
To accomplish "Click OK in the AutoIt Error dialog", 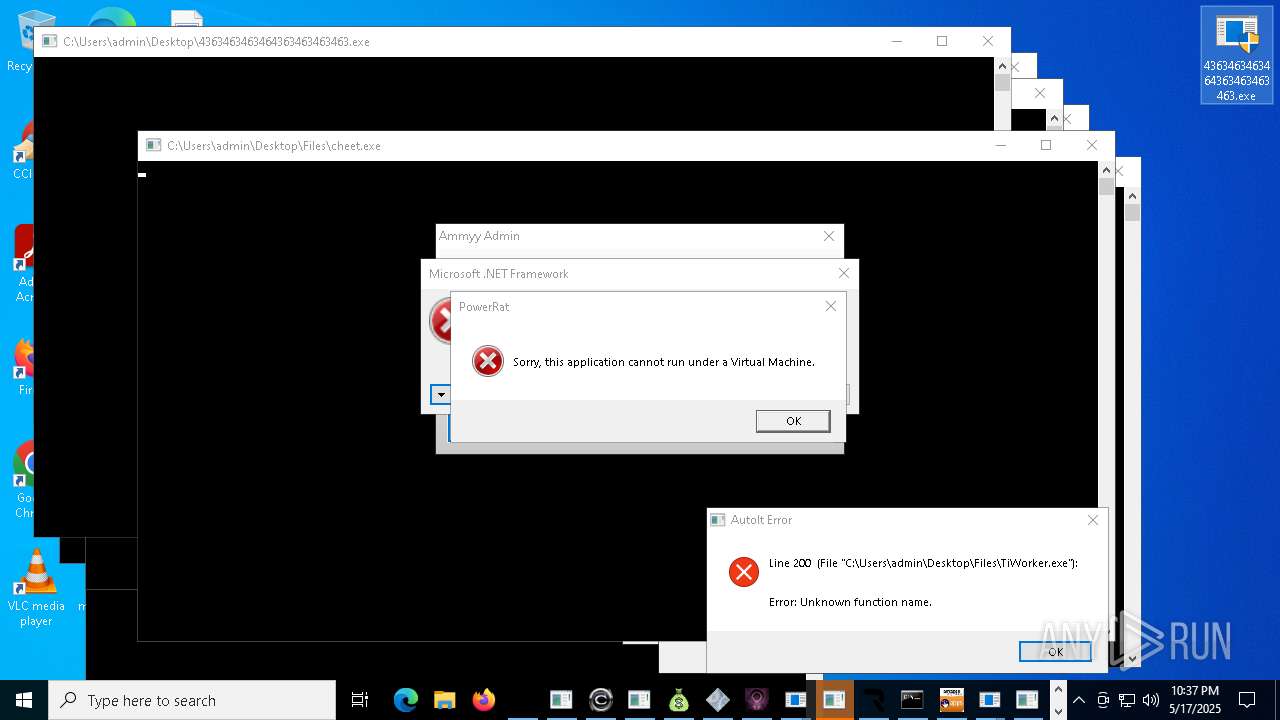I will (x=1055, y=651).
